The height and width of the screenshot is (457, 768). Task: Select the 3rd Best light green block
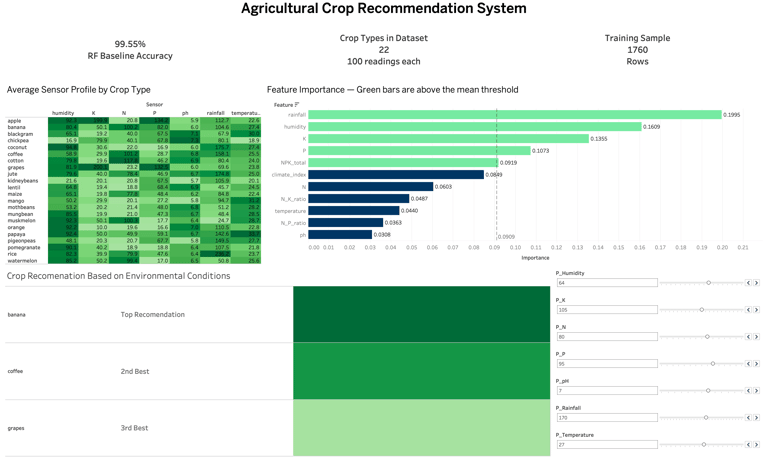[x=422, y=428]
